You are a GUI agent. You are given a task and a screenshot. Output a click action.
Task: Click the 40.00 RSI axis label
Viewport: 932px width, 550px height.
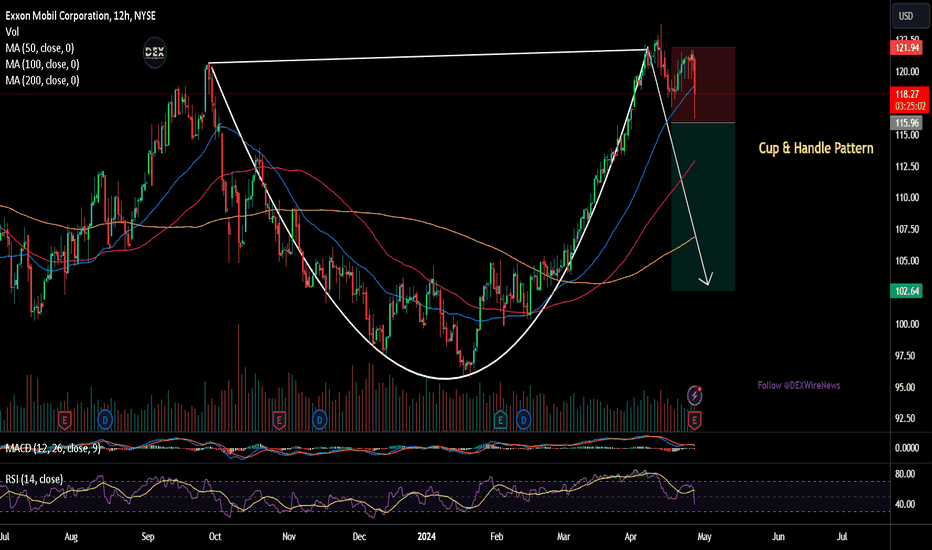tap(905, 504)
